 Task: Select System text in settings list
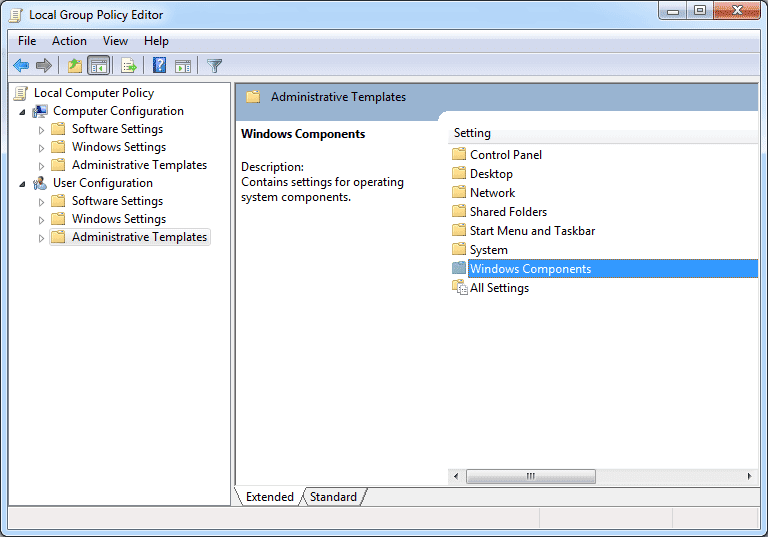point(488,250)
